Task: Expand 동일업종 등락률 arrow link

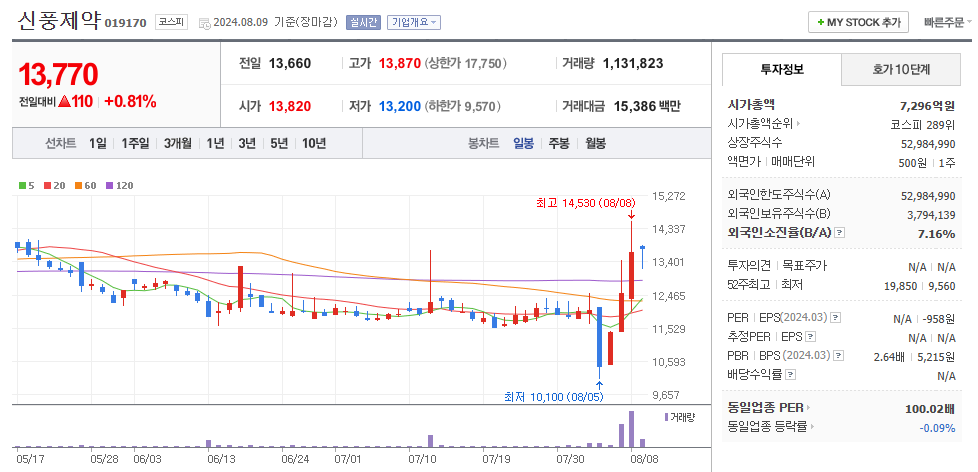Action: point(771,426)
